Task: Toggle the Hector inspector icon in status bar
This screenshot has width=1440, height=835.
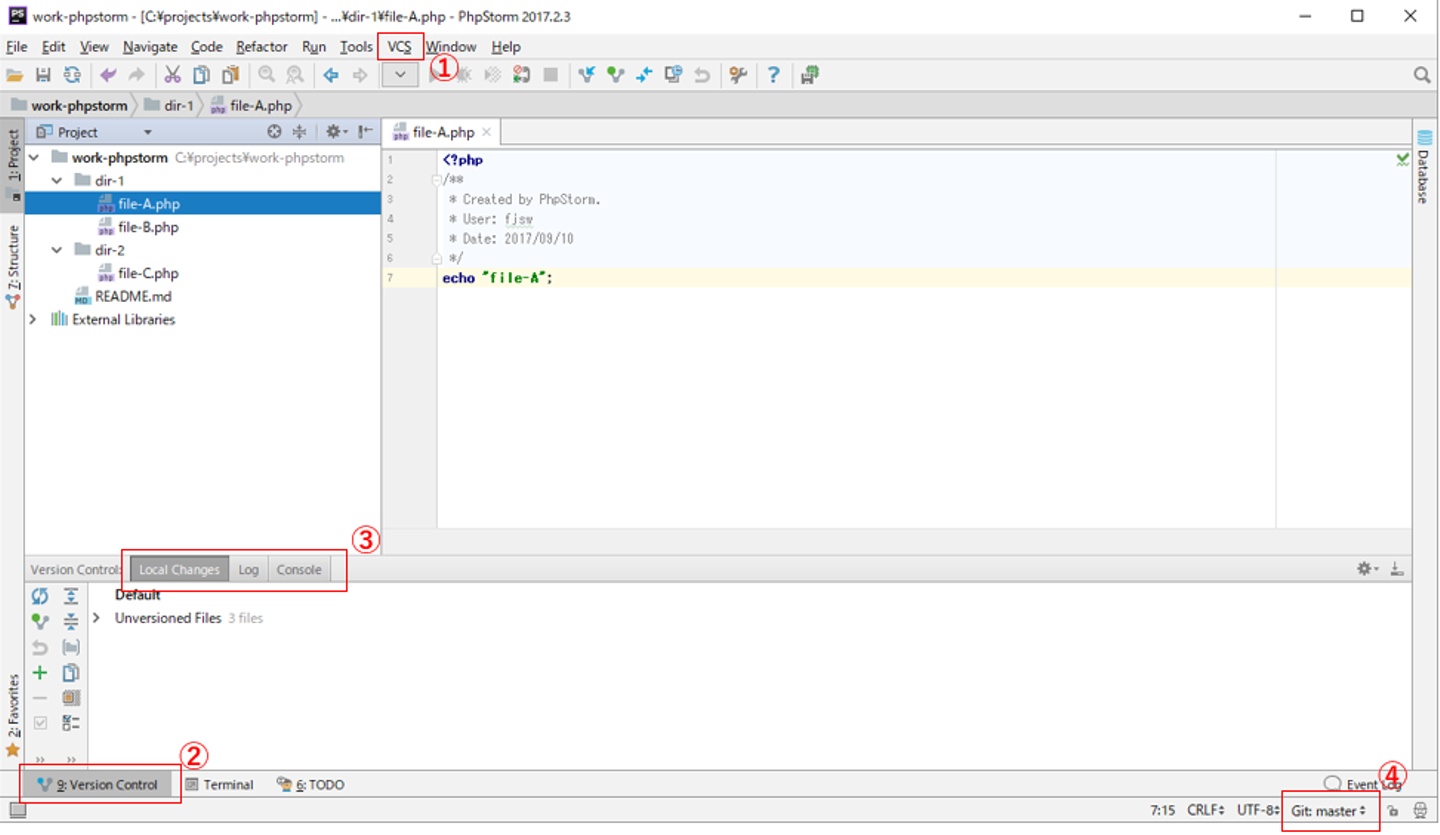Action: click(x=1419, y=811)
